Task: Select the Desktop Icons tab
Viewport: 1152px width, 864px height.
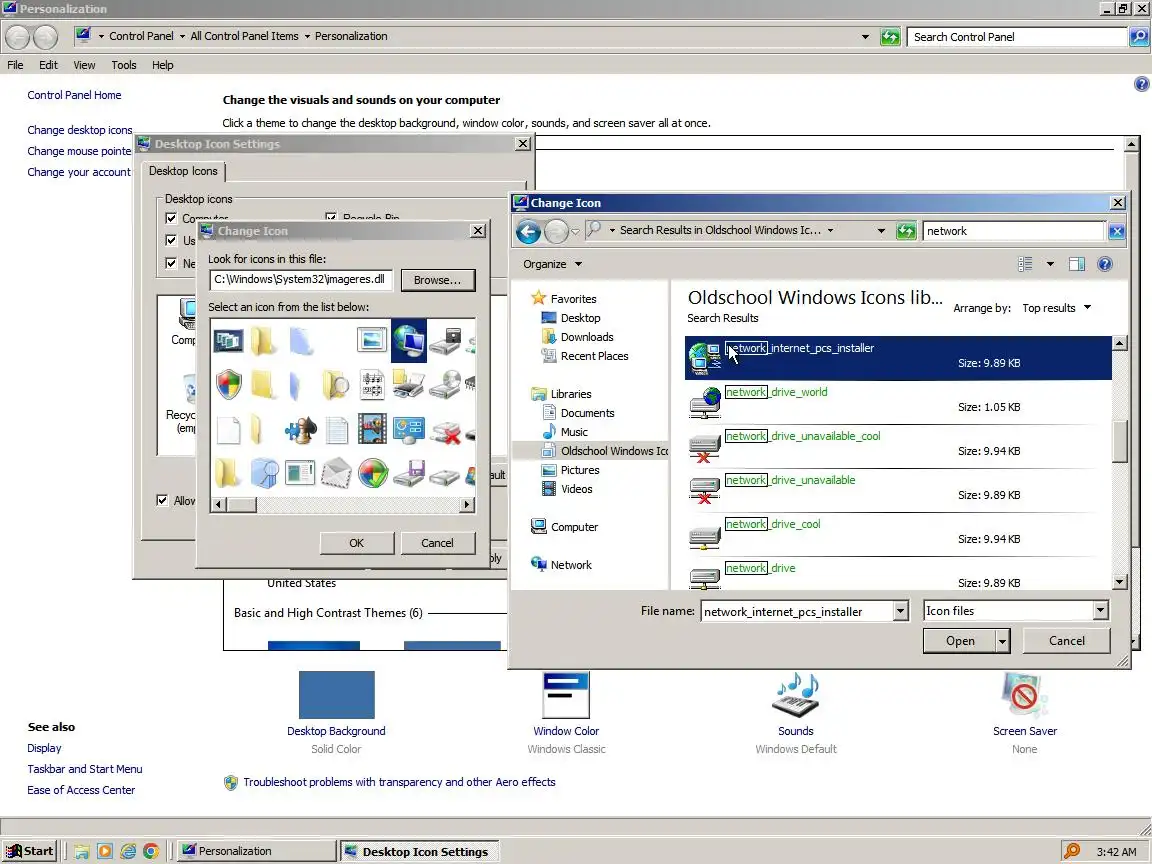Action: tap(183, 171)
